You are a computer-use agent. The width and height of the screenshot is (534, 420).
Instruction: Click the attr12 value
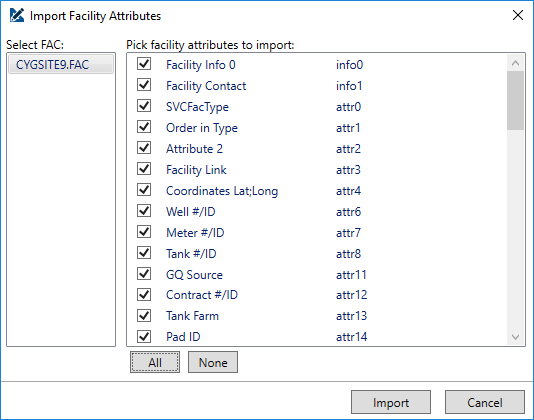pos(351,295)
